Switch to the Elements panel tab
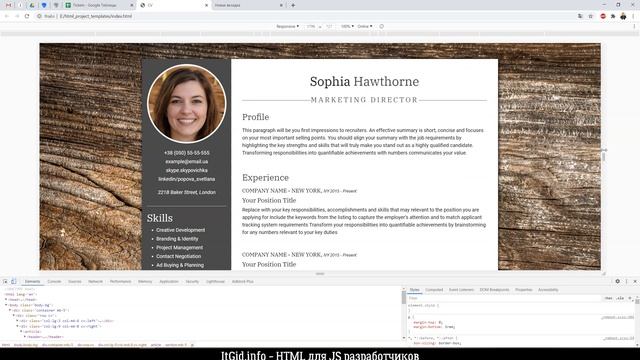The height and width of the screenshot is (360, 640). (x=32, y=282)
